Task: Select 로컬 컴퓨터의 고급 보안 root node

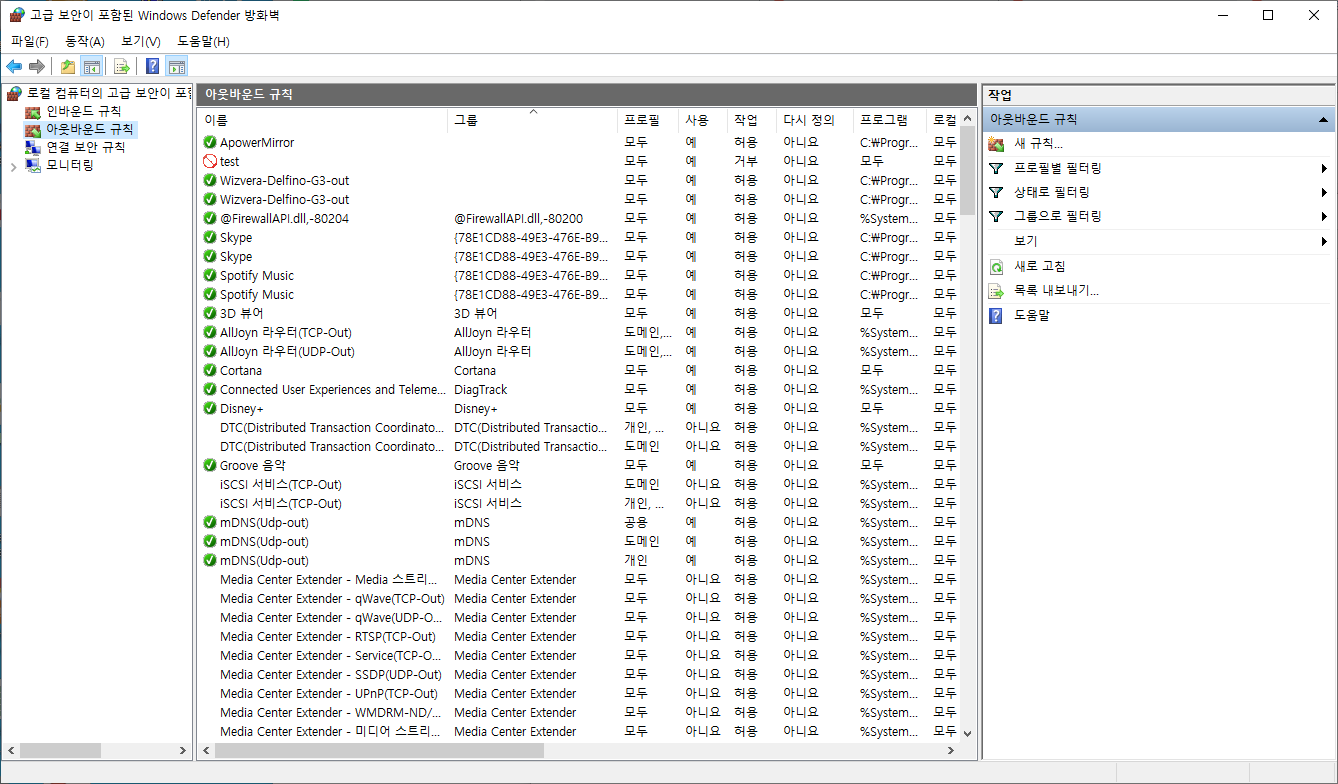Action: 108,93
